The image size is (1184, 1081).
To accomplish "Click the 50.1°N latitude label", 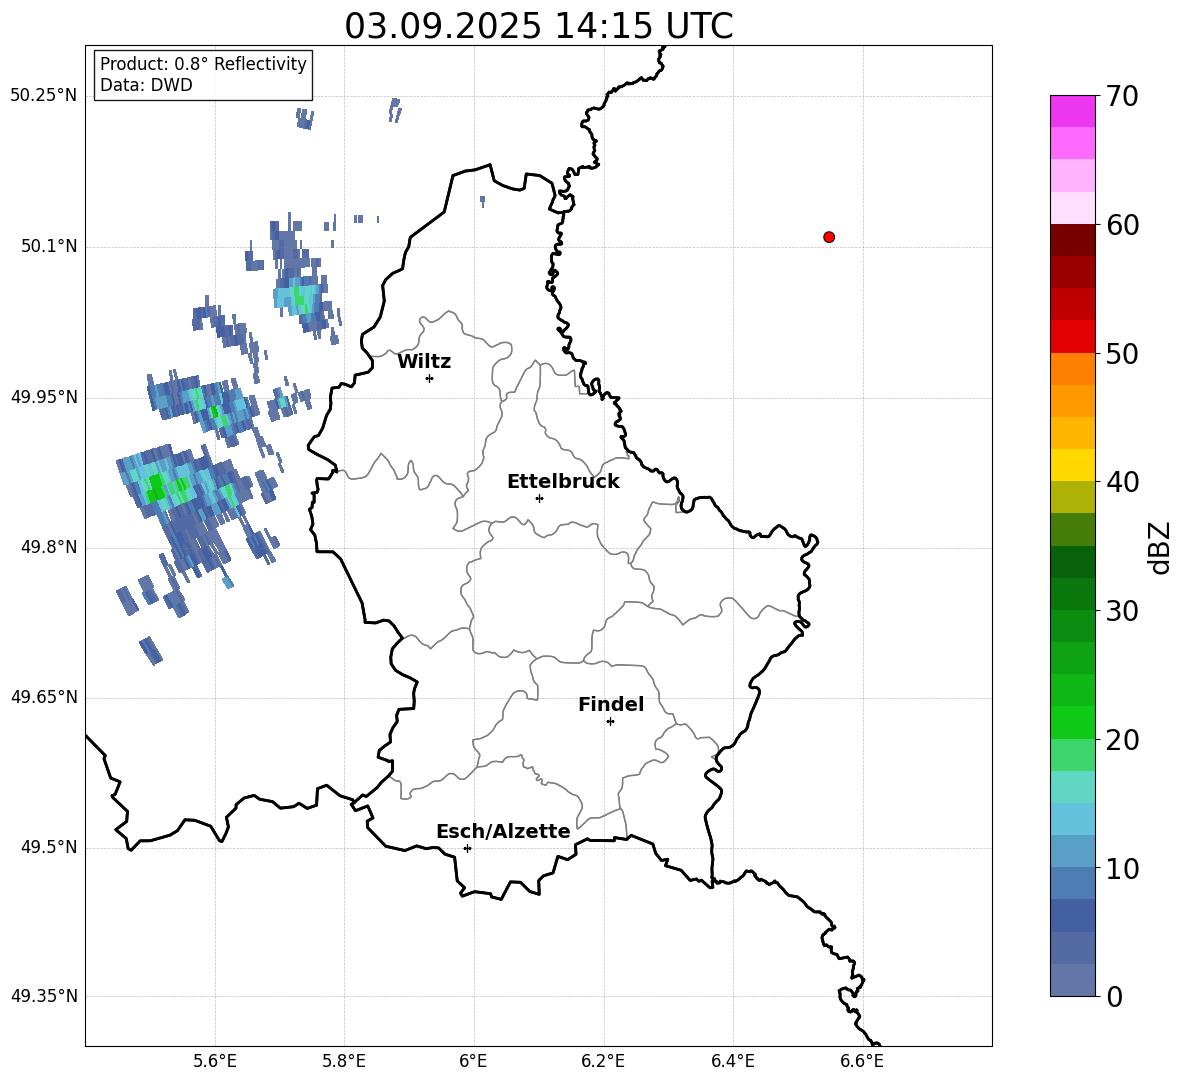I will point(49,246).
